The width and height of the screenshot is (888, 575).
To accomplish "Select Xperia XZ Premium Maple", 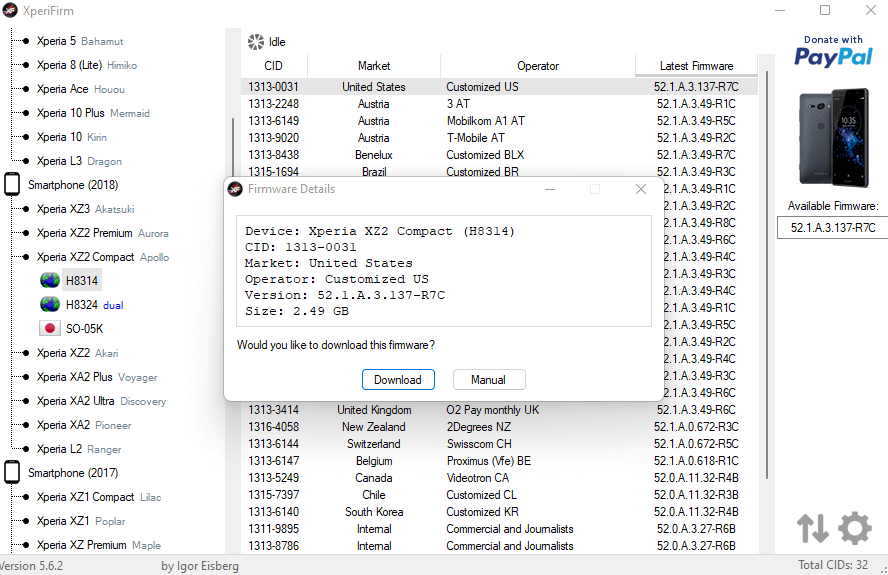I will point(99,545).
